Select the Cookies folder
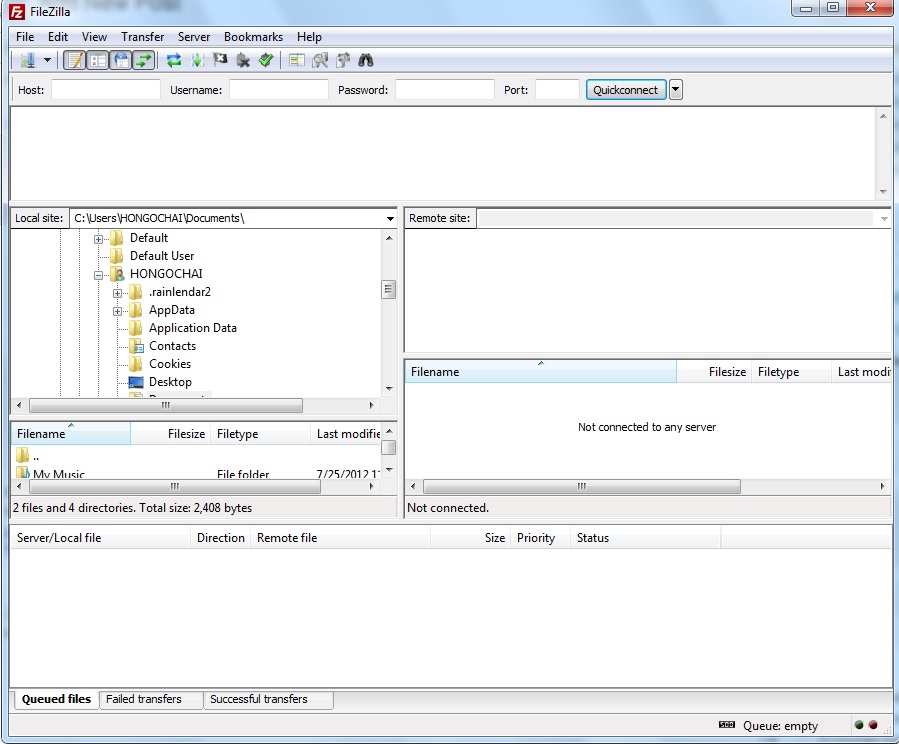This screenshot has height=744, width=899. tap(170, 364)
